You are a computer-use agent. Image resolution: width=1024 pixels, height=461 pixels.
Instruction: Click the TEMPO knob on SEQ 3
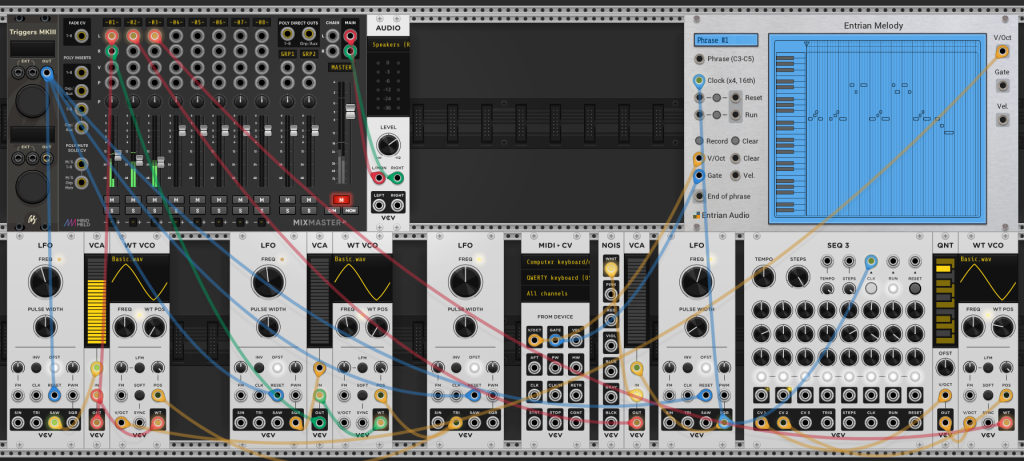click(763, 277)
